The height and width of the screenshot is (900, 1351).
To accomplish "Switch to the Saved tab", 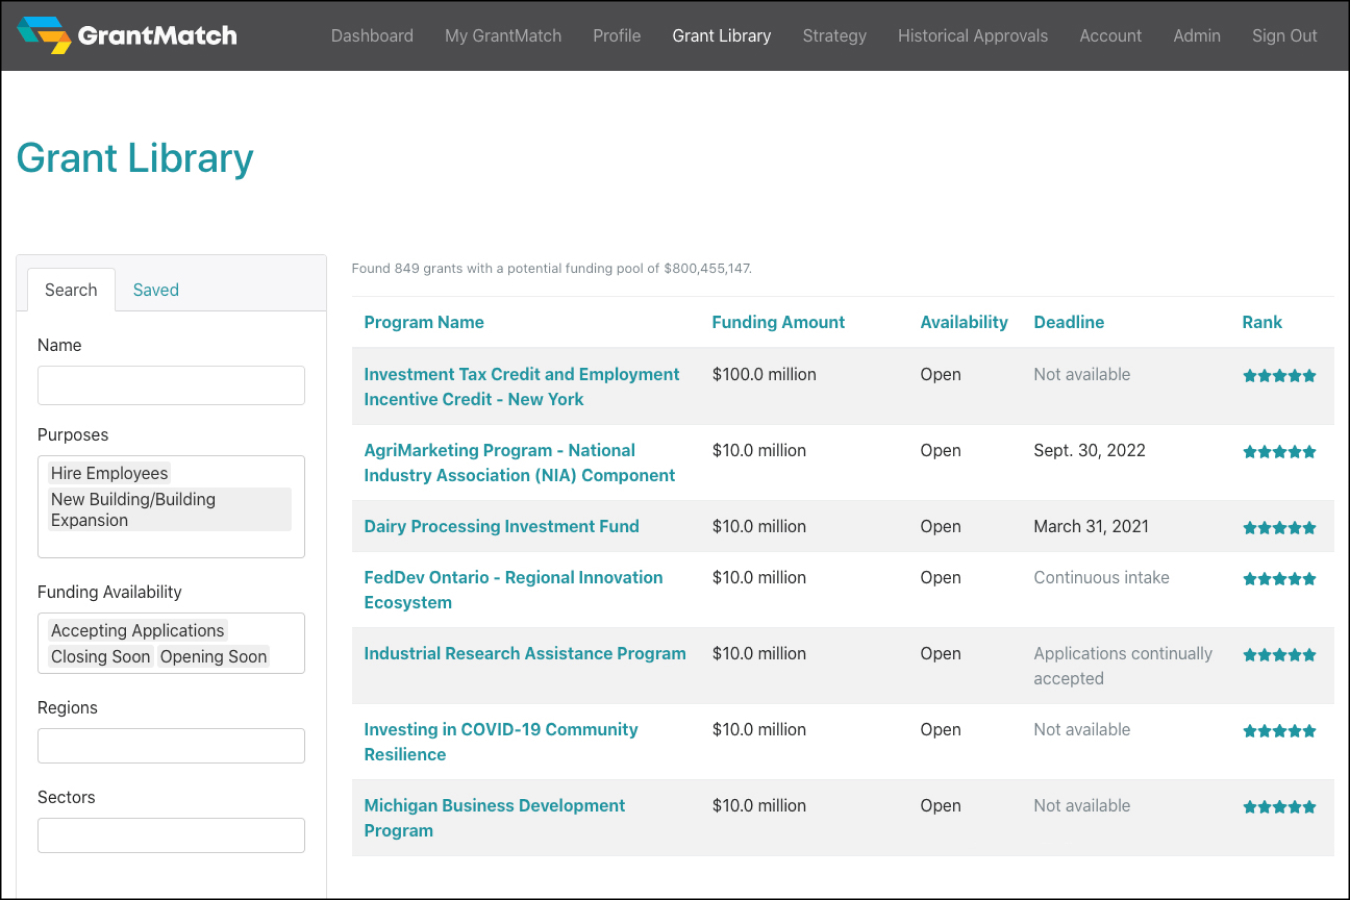I will click(156, 290).
